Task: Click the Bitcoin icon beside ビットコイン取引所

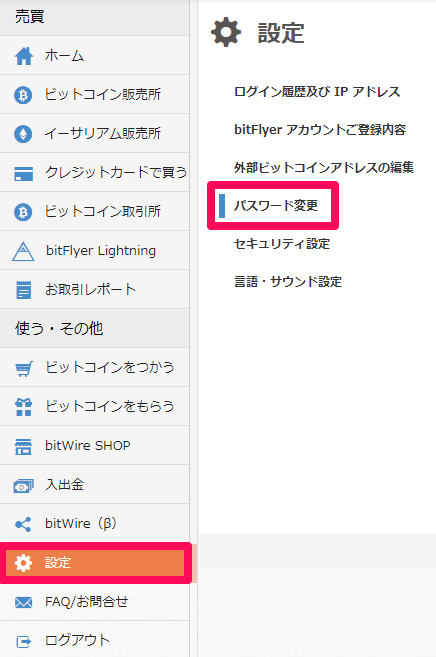Action: pos(23,212)
